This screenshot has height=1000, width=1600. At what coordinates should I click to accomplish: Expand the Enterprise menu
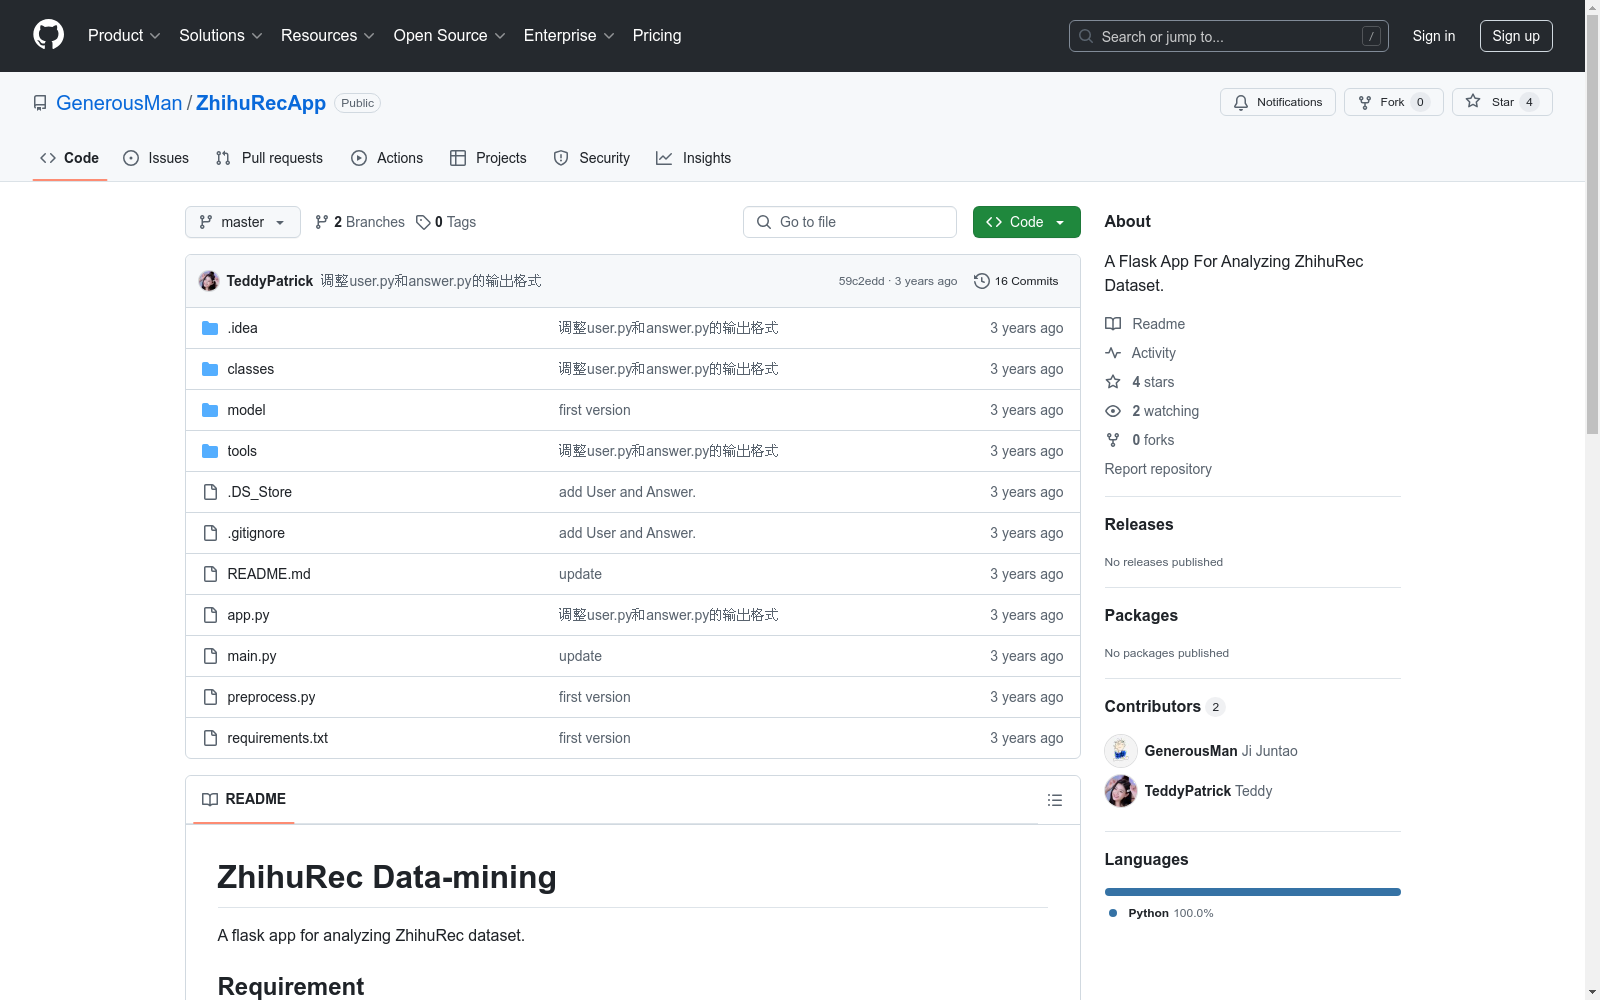pyautogui.click(x=569, y=35)
